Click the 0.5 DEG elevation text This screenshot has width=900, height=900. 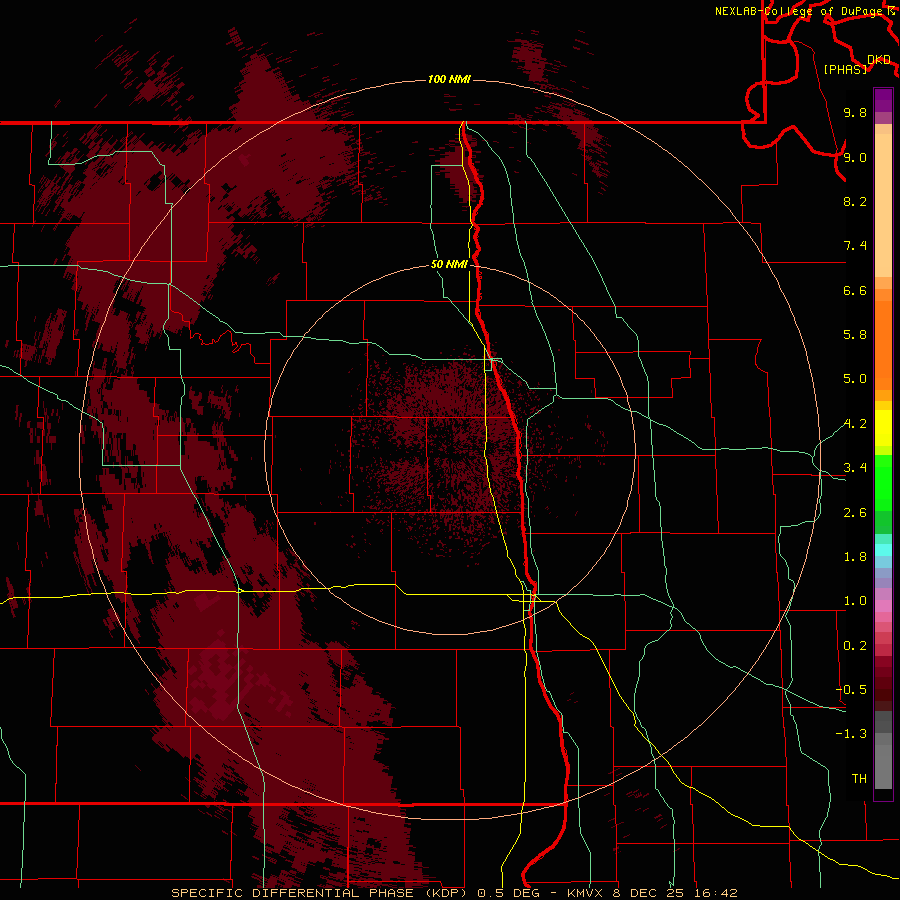[x=510, y=893]
